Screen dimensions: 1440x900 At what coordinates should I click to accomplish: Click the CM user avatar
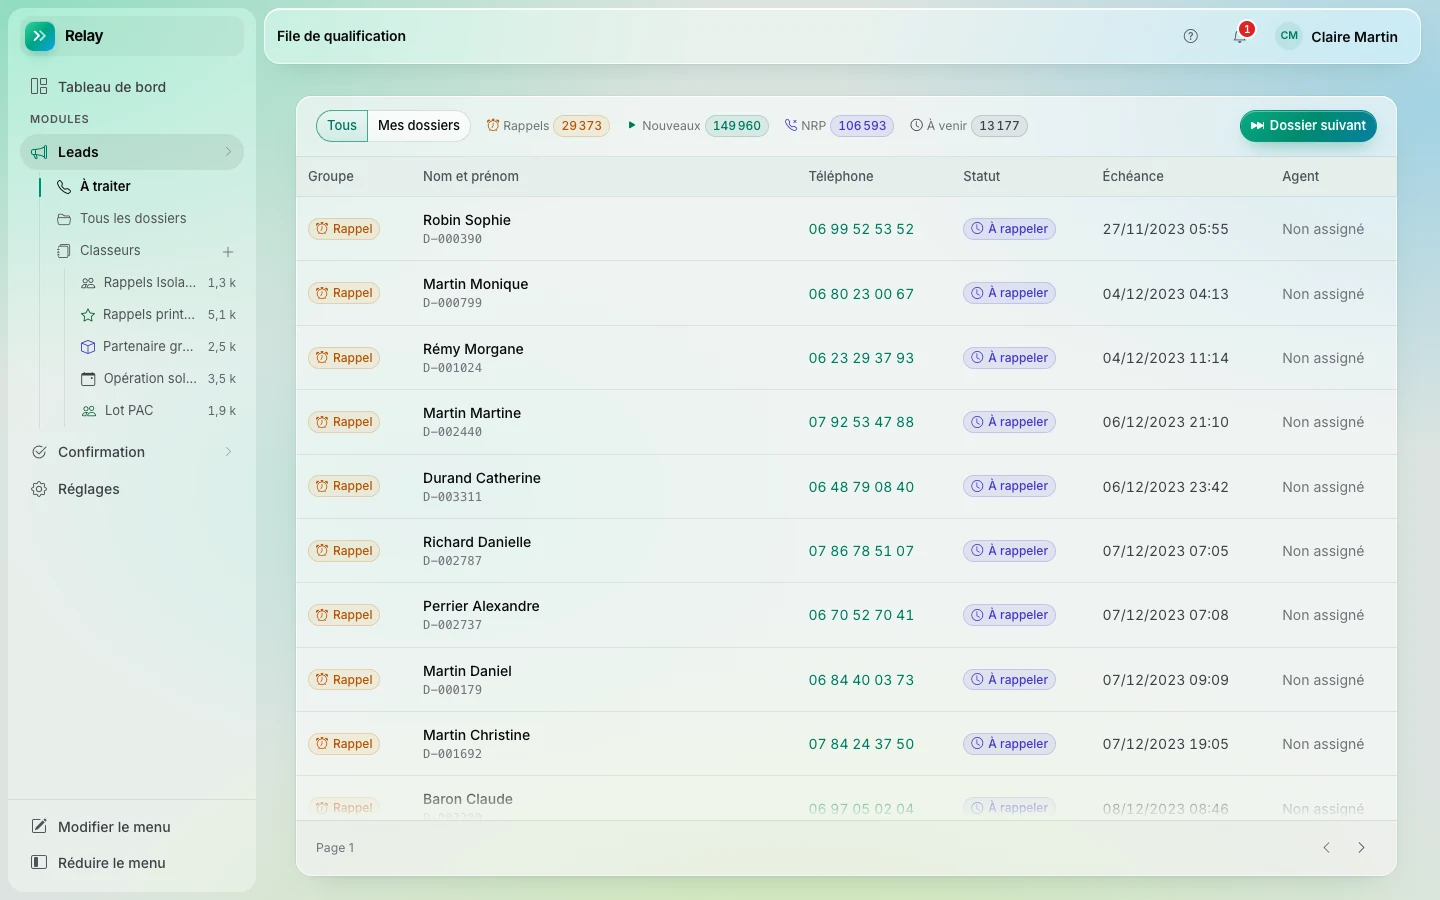[x=1289, y=36]
